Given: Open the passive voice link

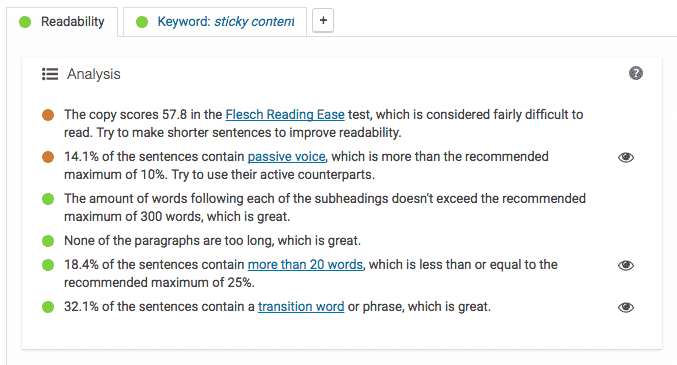Looking at the screenshot, I should 286,156.
